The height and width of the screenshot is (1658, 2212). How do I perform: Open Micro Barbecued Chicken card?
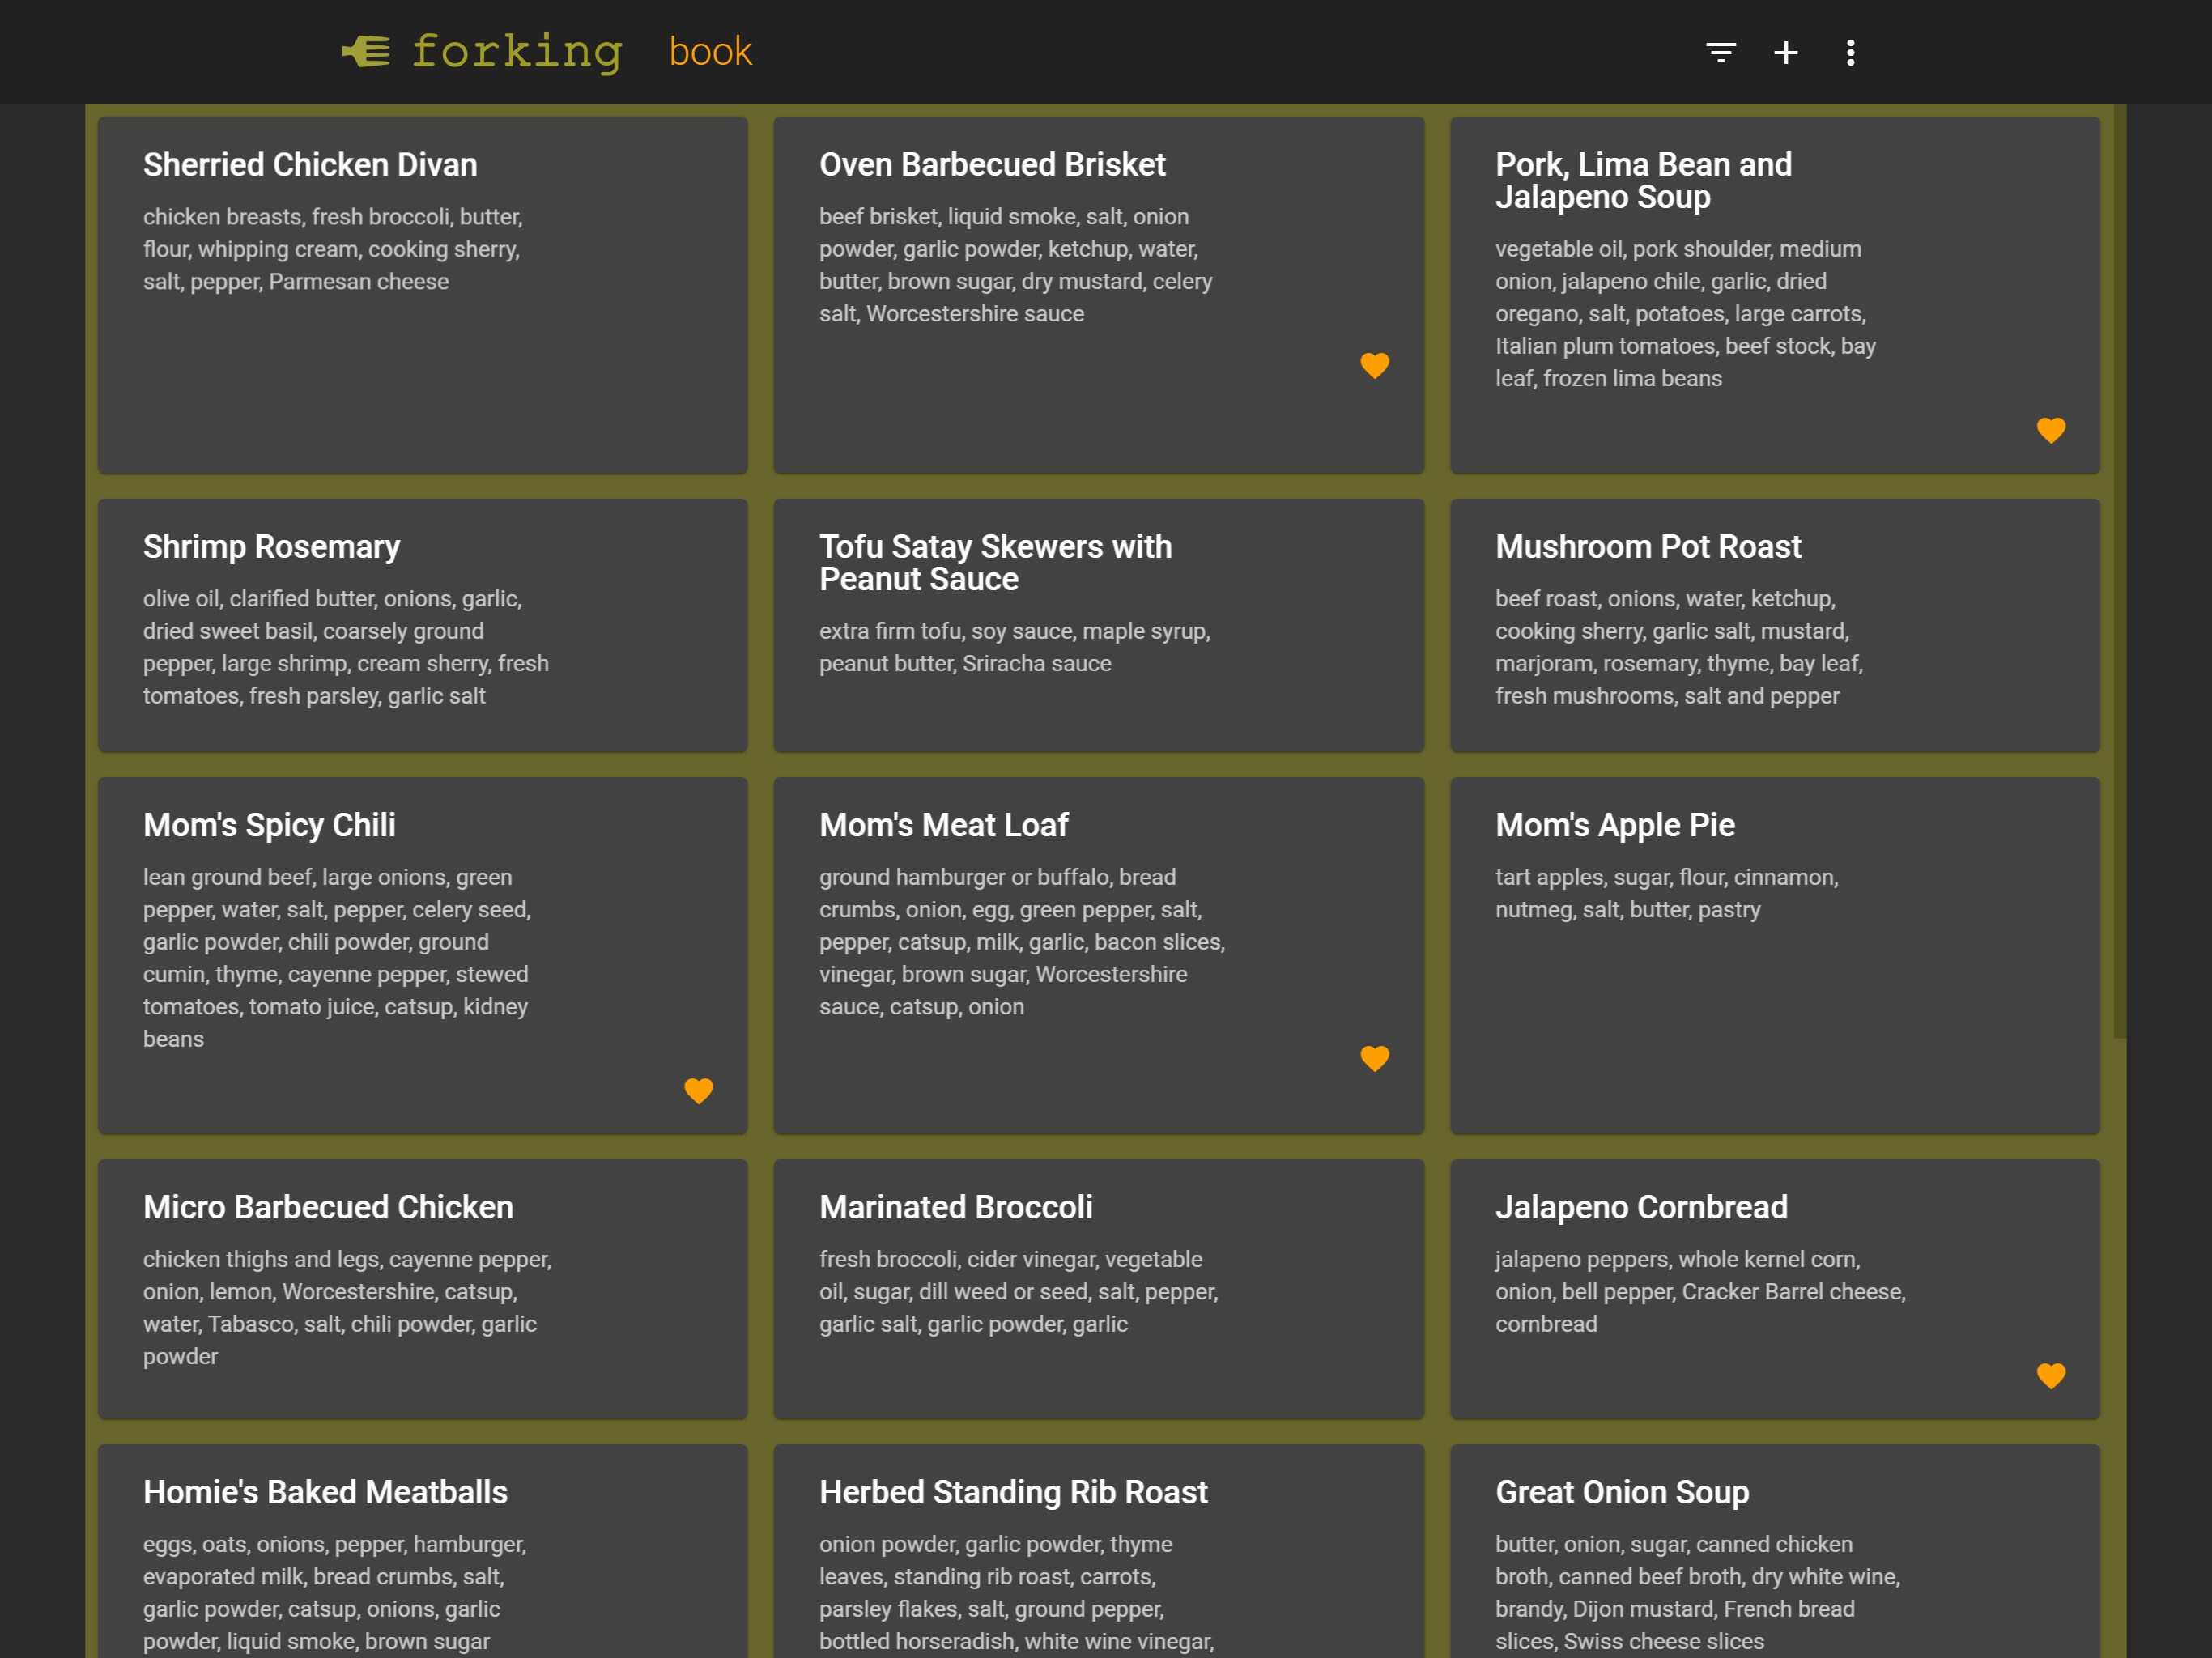coord(328,1207)
